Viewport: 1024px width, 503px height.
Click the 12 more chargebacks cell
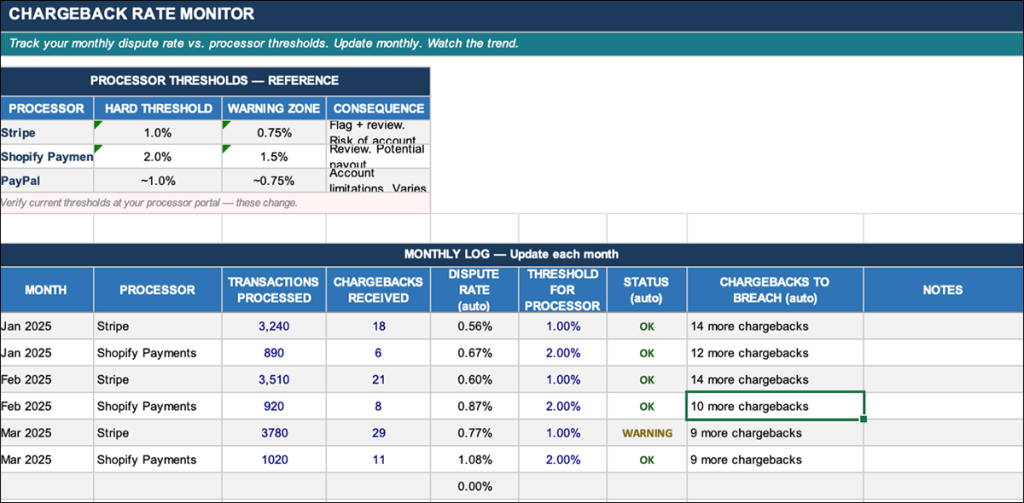point(775,353)
